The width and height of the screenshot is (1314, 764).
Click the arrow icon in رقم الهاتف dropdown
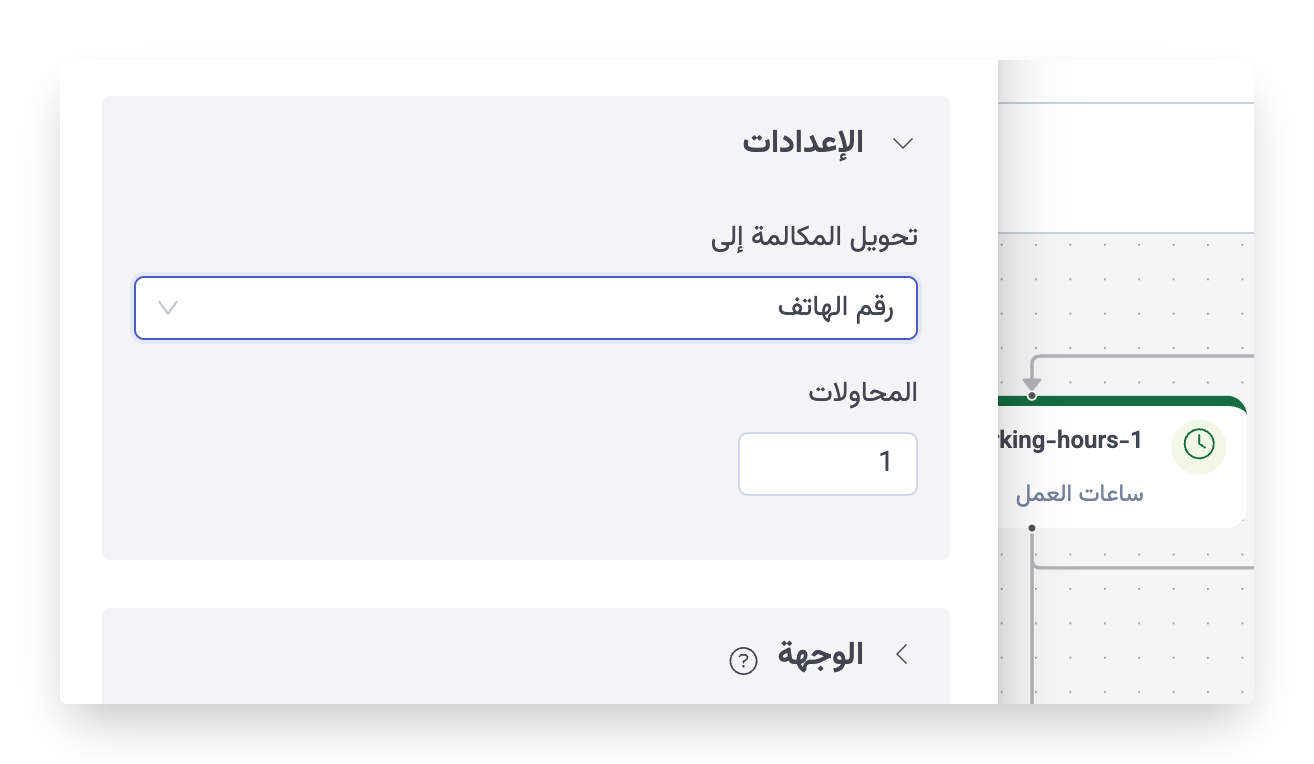(168, 308)
